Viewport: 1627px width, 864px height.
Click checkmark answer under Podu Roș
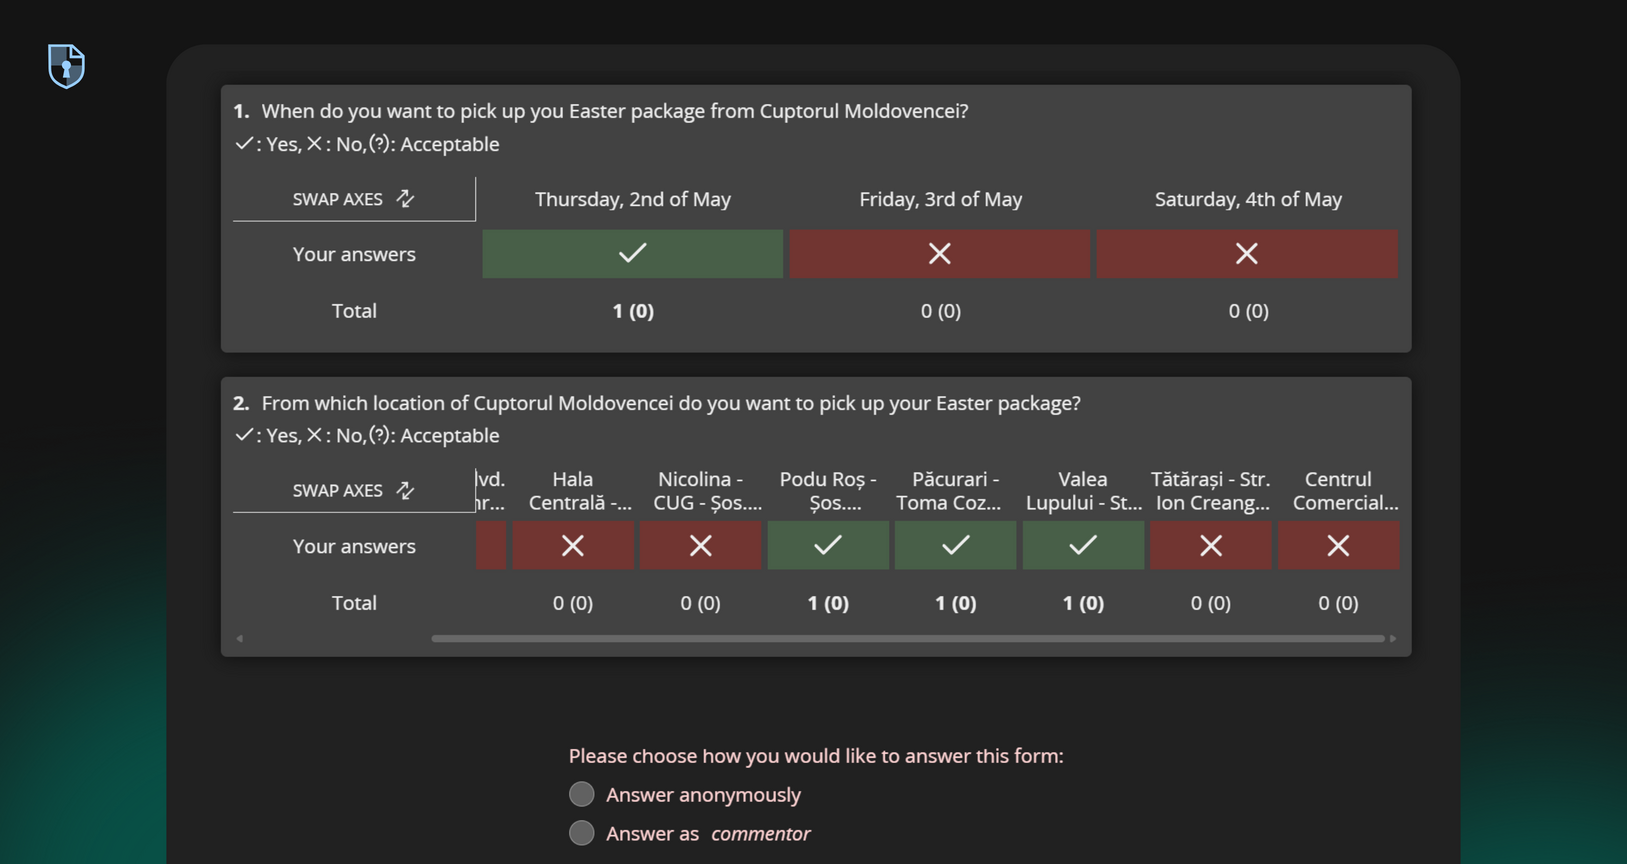coord(828,546)
